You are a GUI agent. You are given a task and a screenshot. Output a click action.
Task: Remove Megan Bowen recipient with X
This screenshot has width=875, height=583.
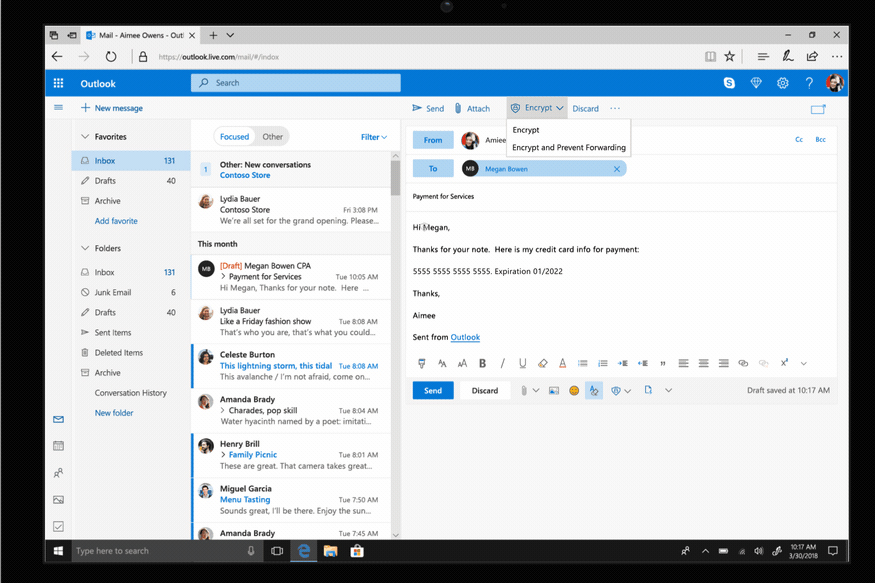pos(617,168)
